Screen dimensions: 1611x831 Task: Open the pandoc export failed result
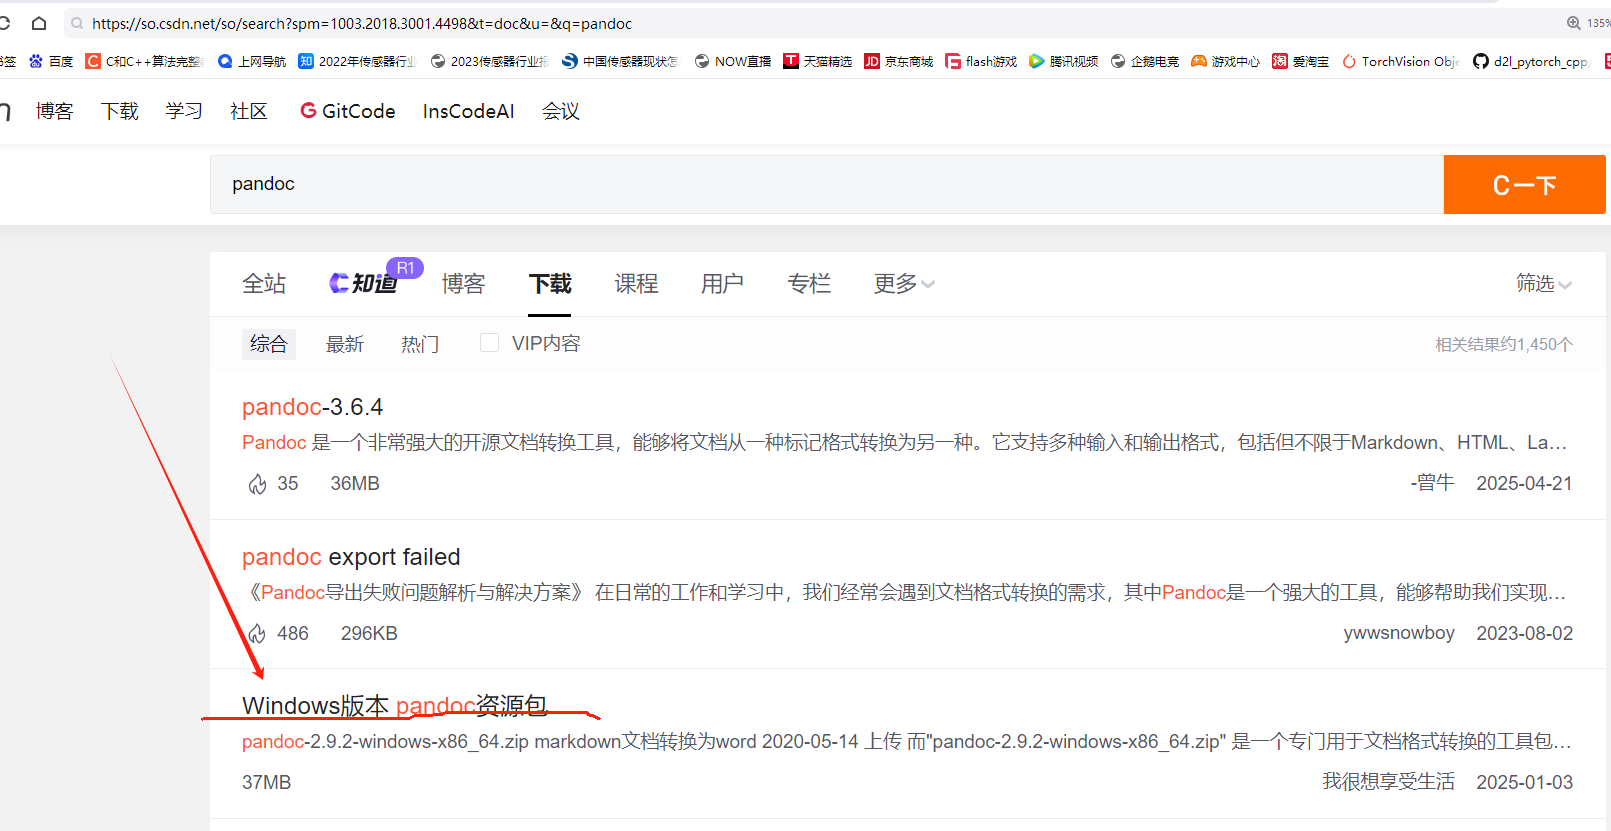click(351, 557)
